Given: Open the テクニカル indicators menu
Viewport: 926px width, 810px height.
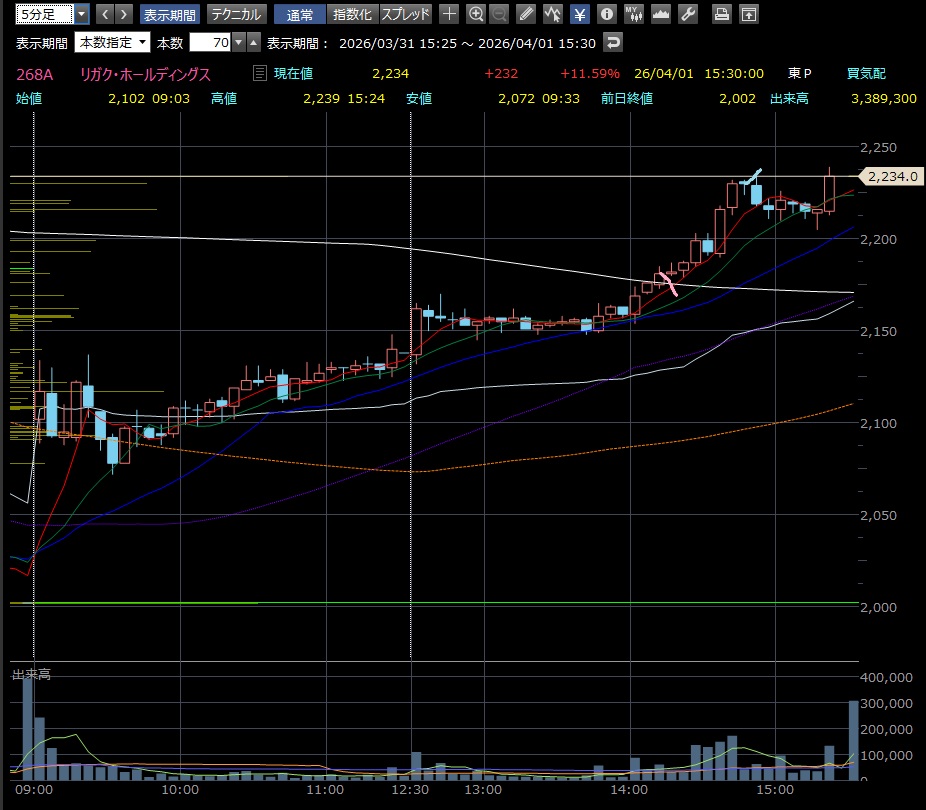Looking at the screenshot, I should point(236,14).
